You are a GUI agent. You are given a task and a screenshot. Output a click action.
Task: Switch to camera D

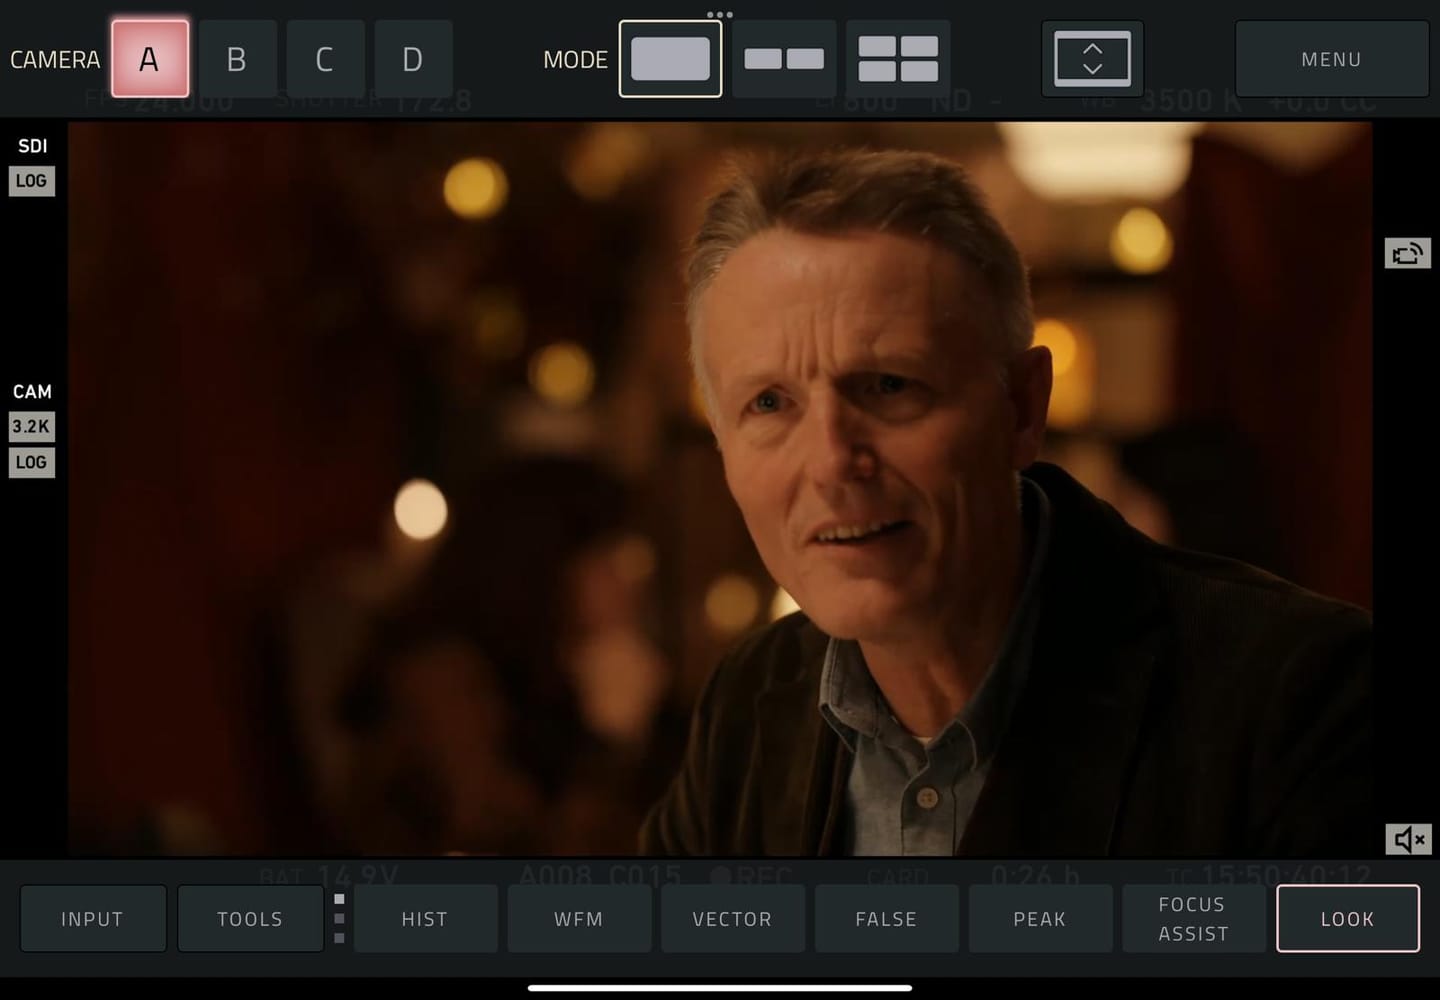[x=413, y=59]
